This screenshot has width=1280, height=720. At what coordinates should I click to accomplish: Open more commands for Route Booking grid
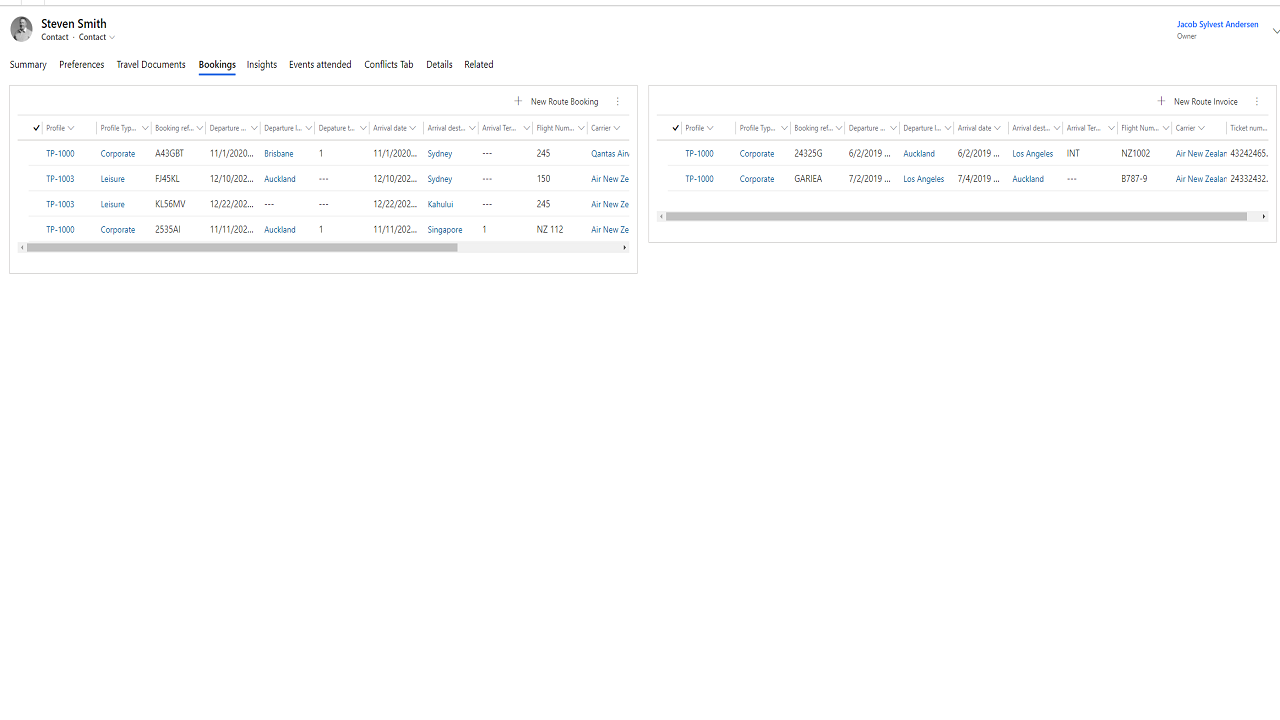click(618, 101)
